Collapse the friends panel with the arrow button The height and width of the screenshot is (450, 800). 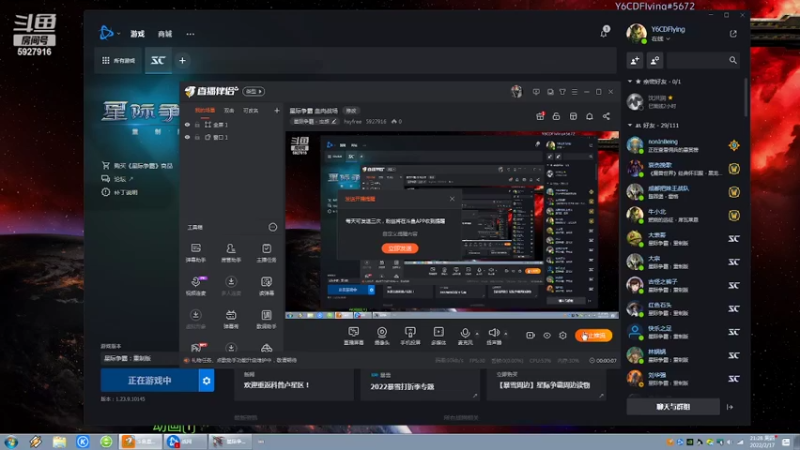point(730,407)
